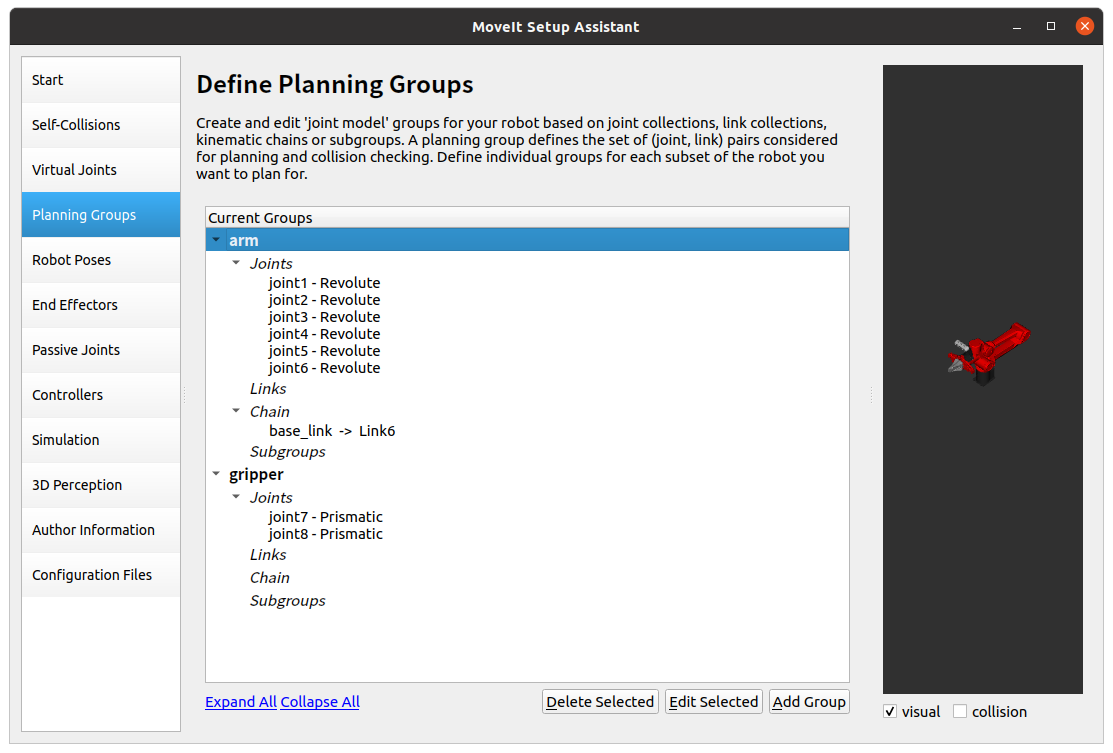Collapse the arm group arrow
The image size is (1113, 753).
click(x=216, y=240)
